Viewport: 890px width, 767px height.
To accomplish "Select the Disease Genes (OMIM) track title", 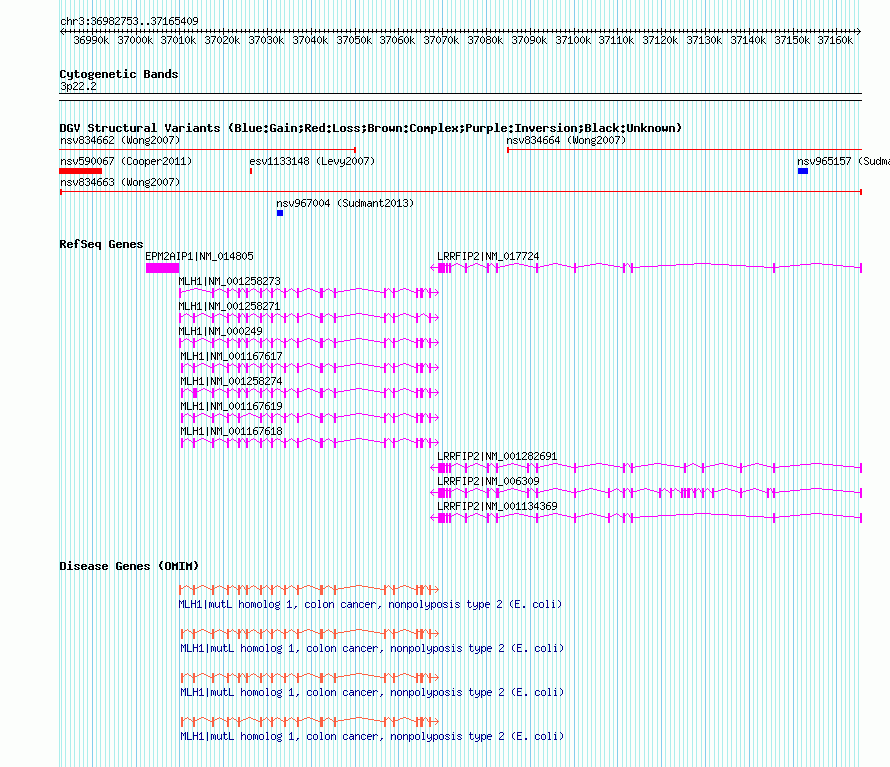I will coord(129,567).
